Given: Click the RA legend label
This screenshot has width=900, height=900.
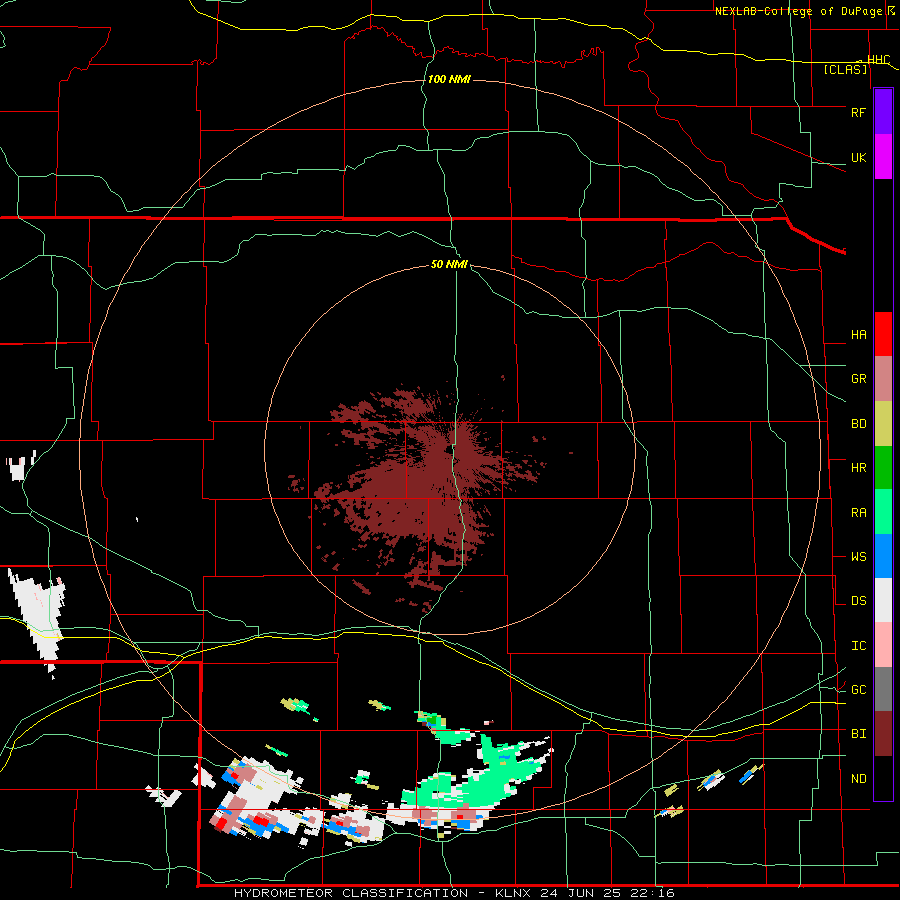Looking at the screenshot, I should (x=858, y=513).
